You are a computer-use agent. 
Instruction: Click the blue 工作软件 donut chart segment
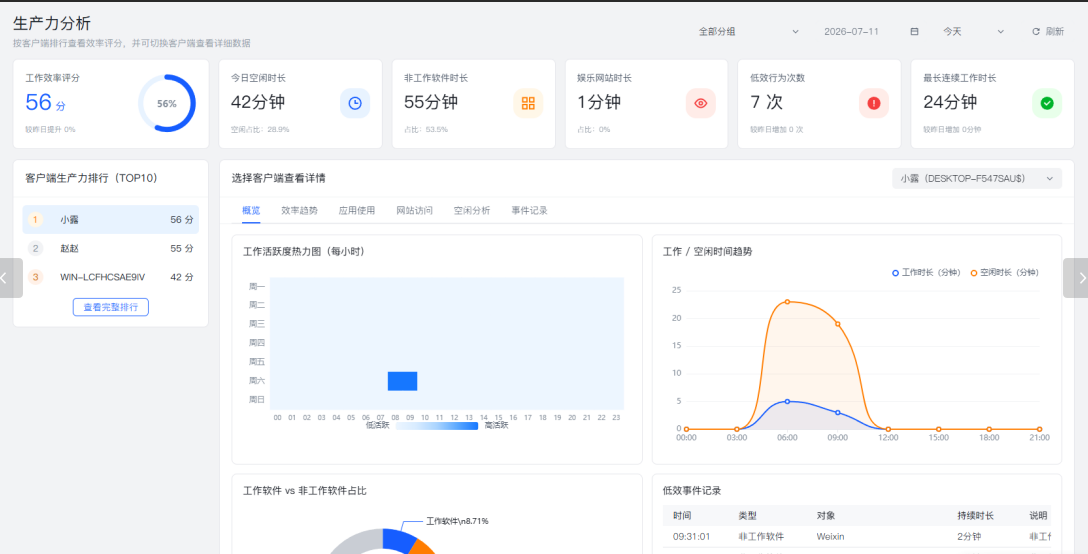(x=397, y=539)
